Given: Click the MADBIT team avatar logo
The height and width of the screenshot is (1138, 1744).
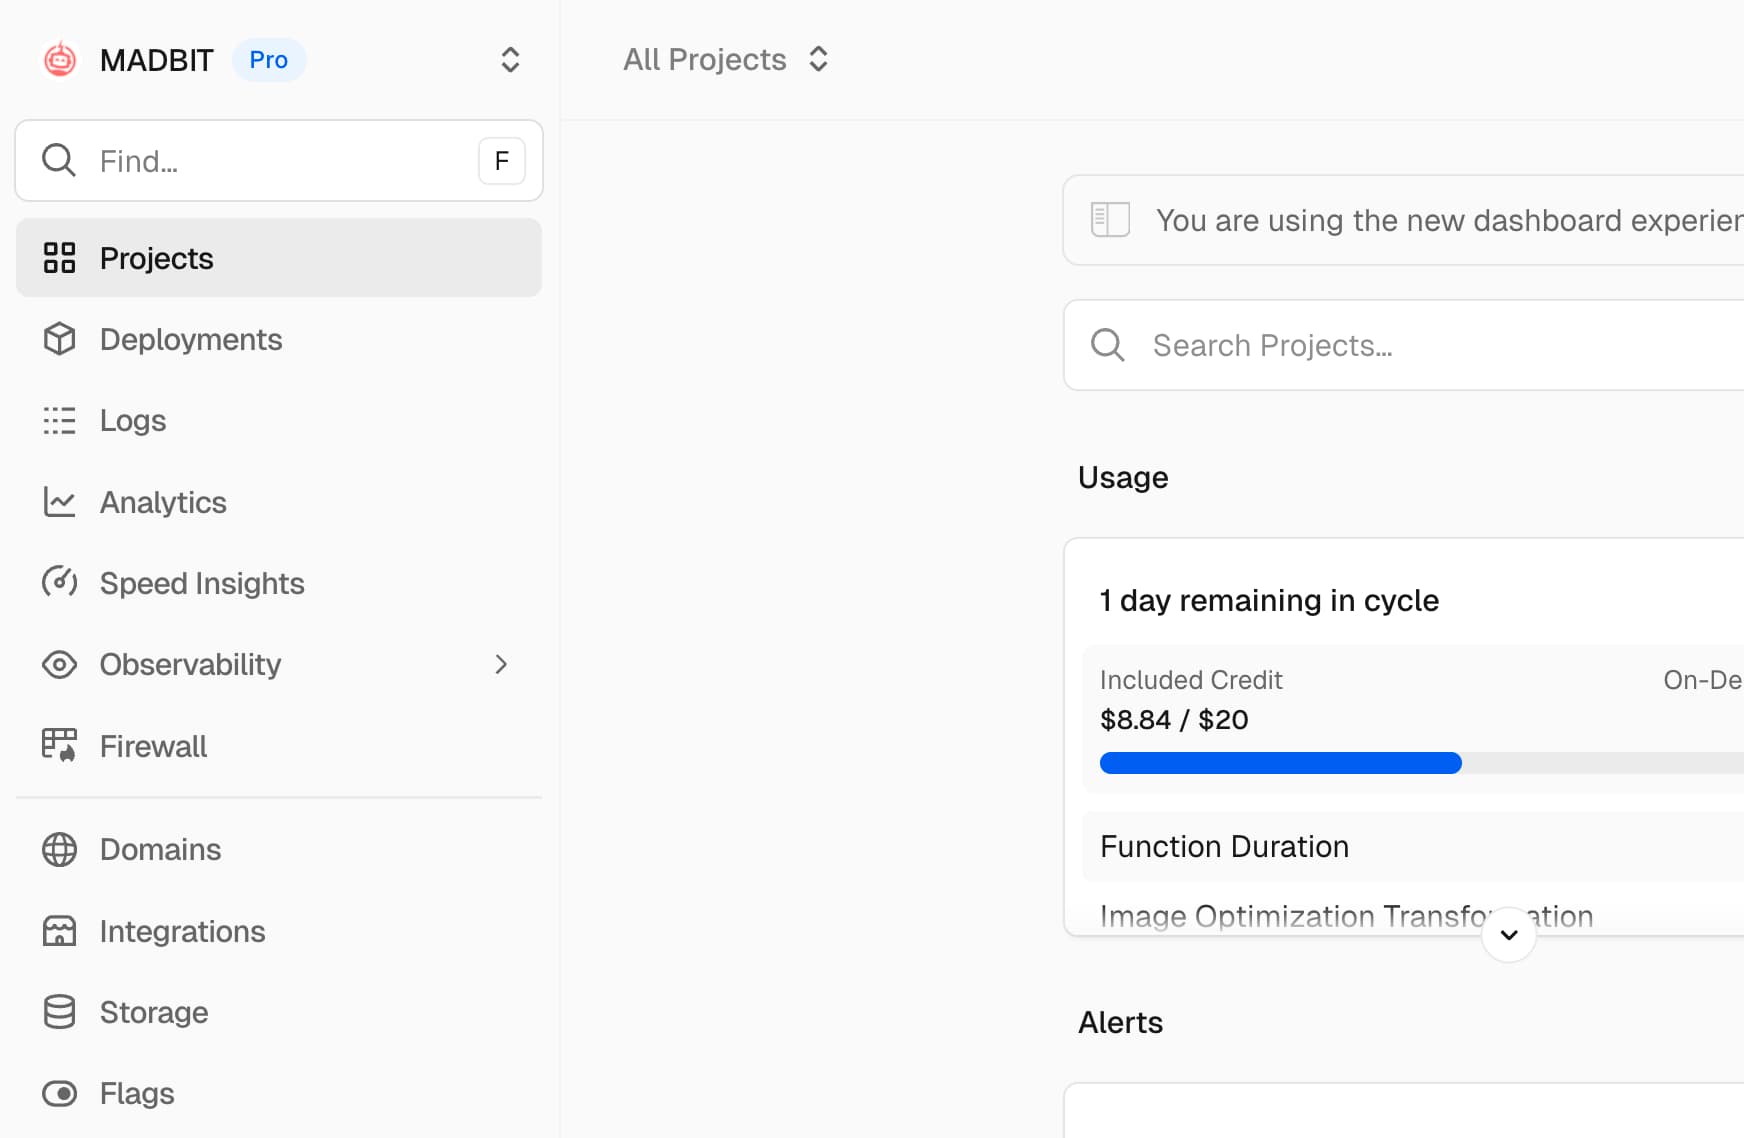Looking at the screenshot, I should click(60, 60).
